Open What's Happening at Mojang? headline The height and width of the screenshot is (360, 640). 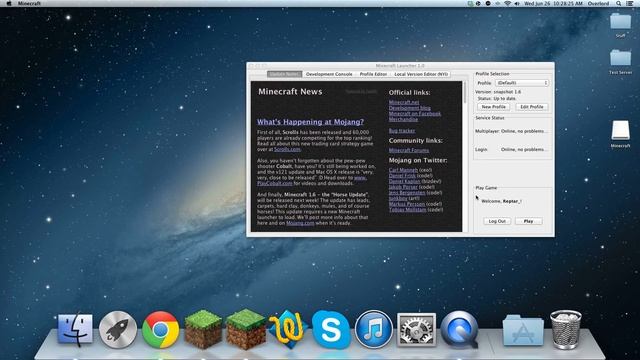pyautogui.click(x=310, y=122)
